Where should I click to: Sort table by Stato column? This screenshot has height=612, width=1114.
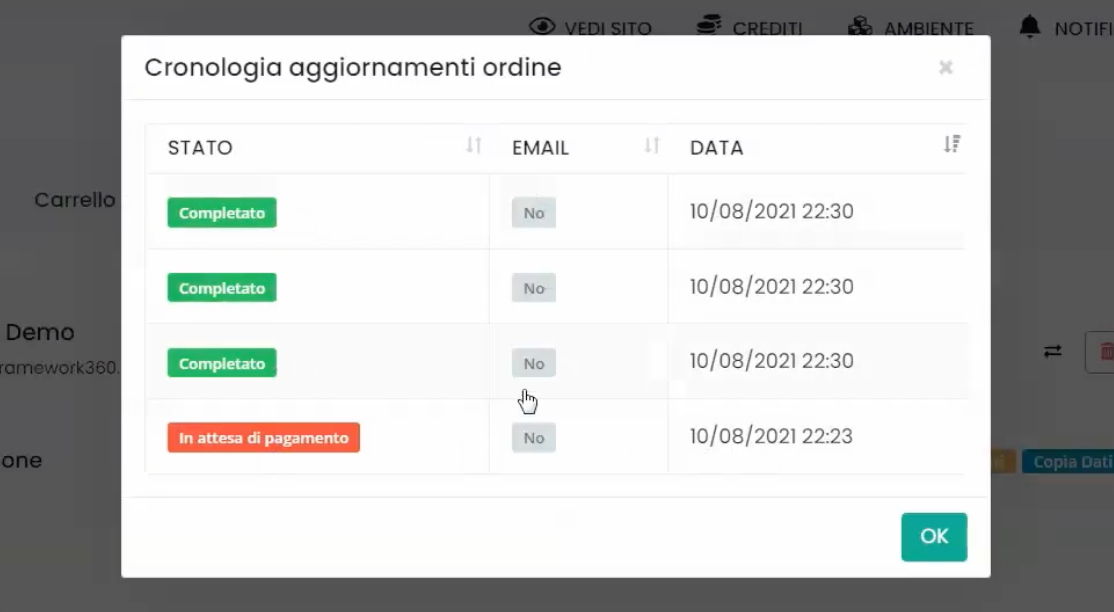tap(474, 146)
